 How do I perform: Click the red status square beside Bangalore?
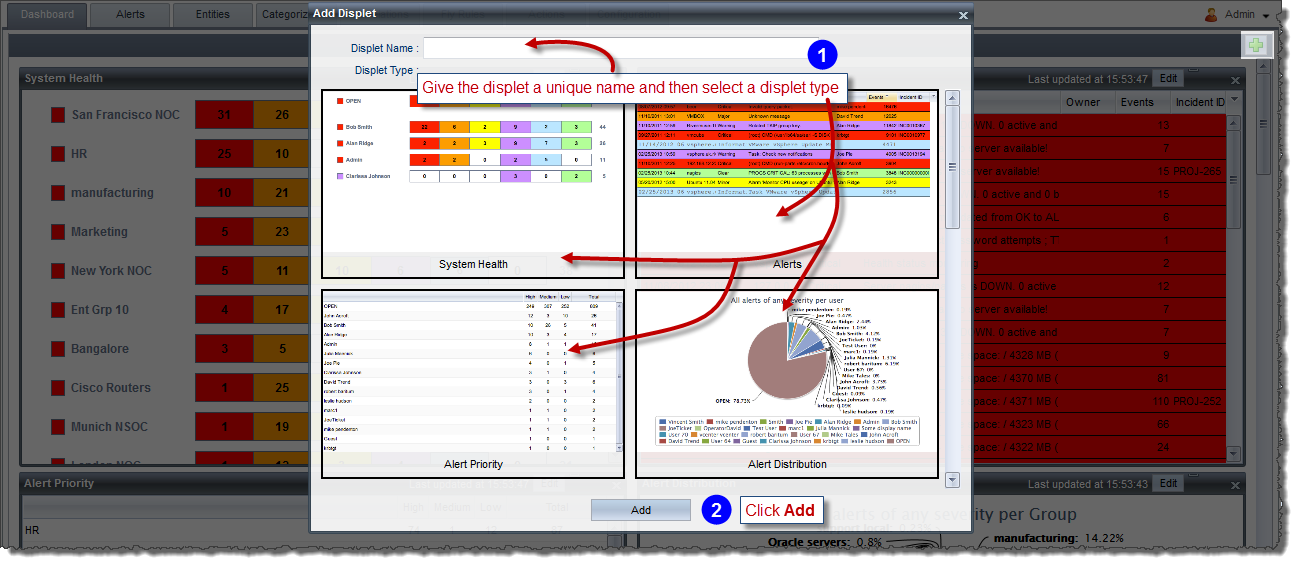click(x=58, y=349)
